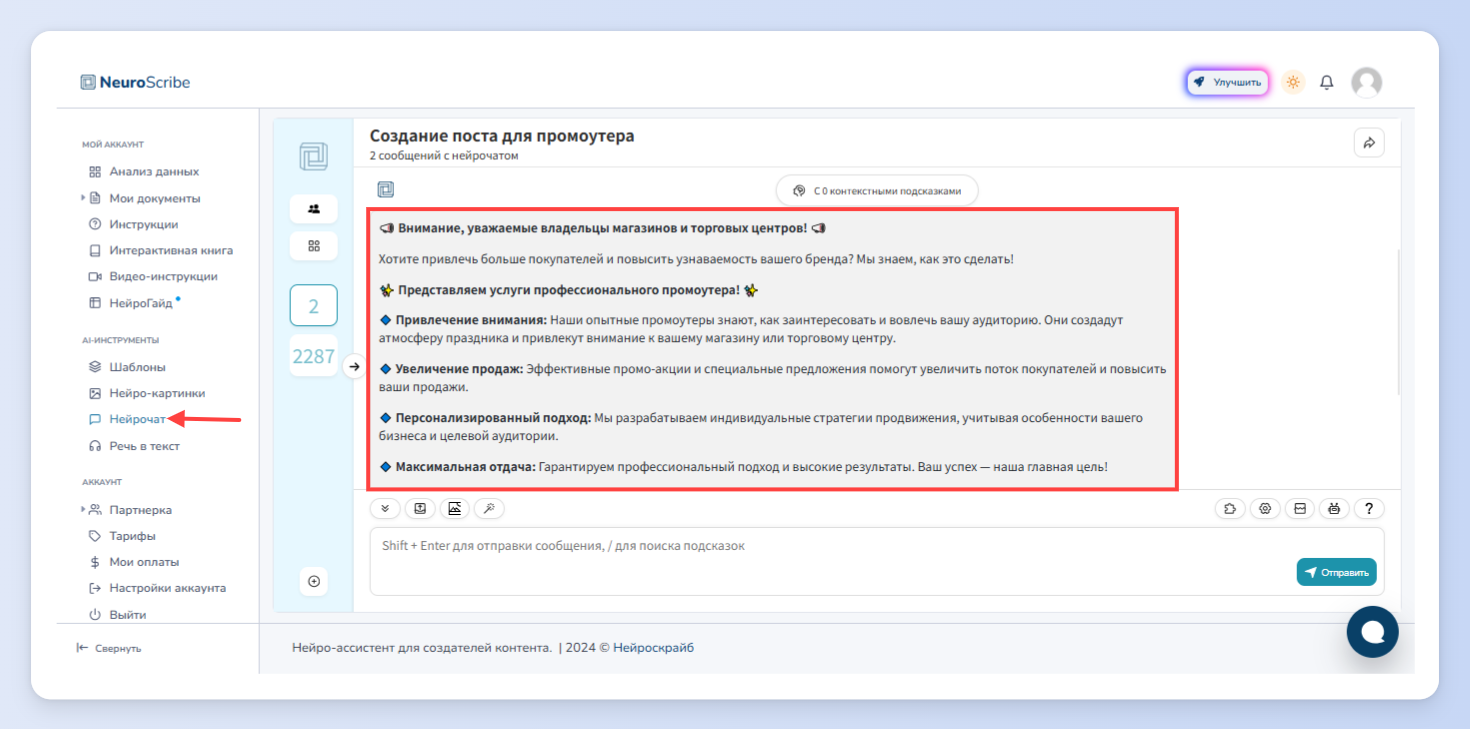This screenshot has height=729, width=1470.
Task: Click the Нейроскрайб footer link
Action: [x=653, y=648]
